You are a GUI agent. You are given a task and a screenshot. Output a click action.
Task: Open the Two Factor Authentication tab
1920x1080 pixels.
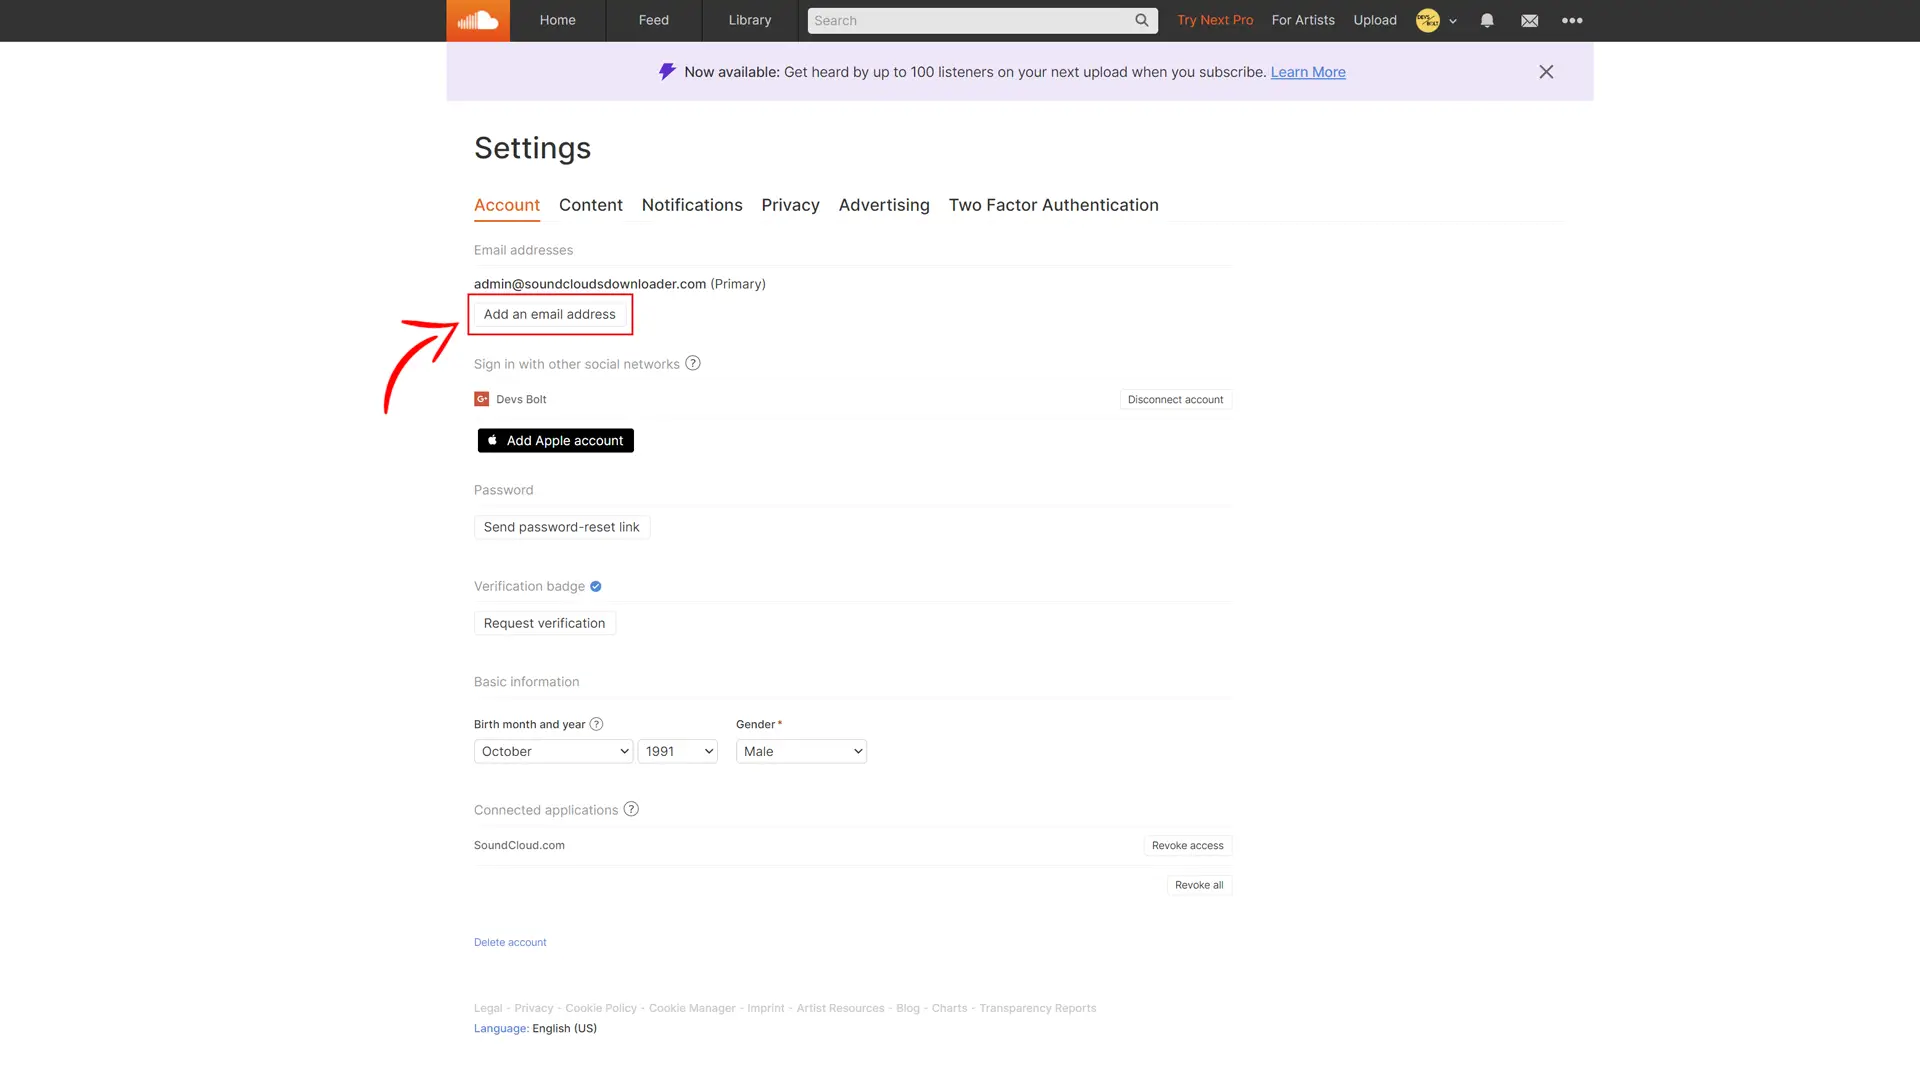pyautogui.click(x=1054, y=206)
